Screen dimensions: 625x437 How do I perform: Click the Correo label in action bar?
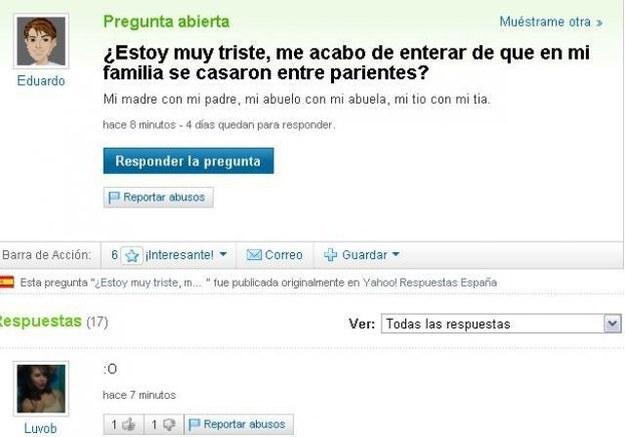coord(283,255)
